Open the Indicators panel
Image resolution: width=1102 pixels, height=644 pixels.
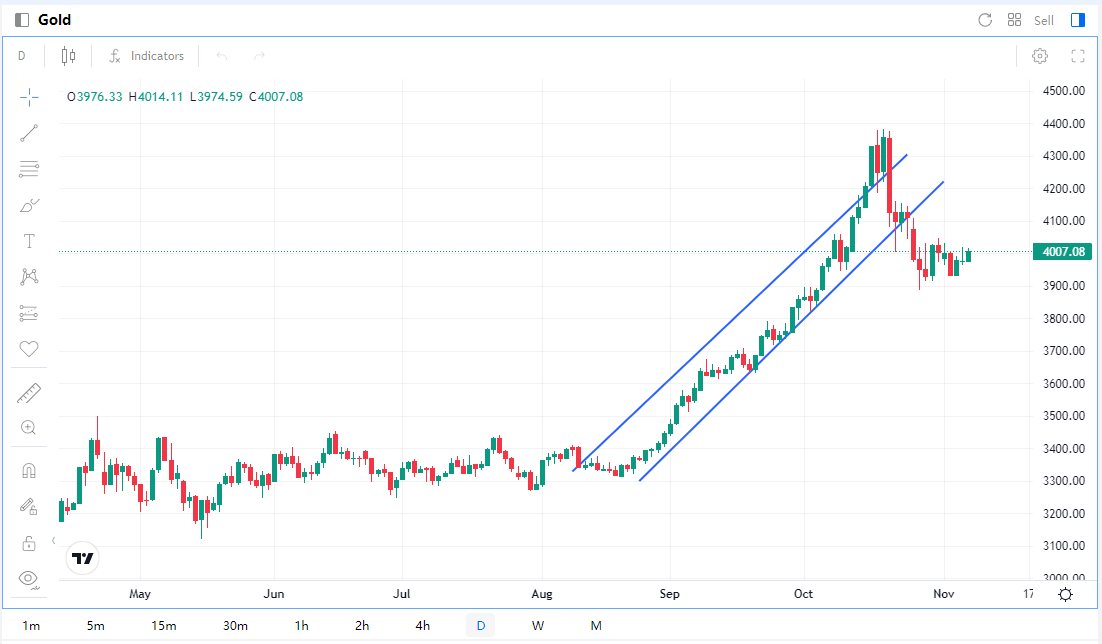coord(146,56)
